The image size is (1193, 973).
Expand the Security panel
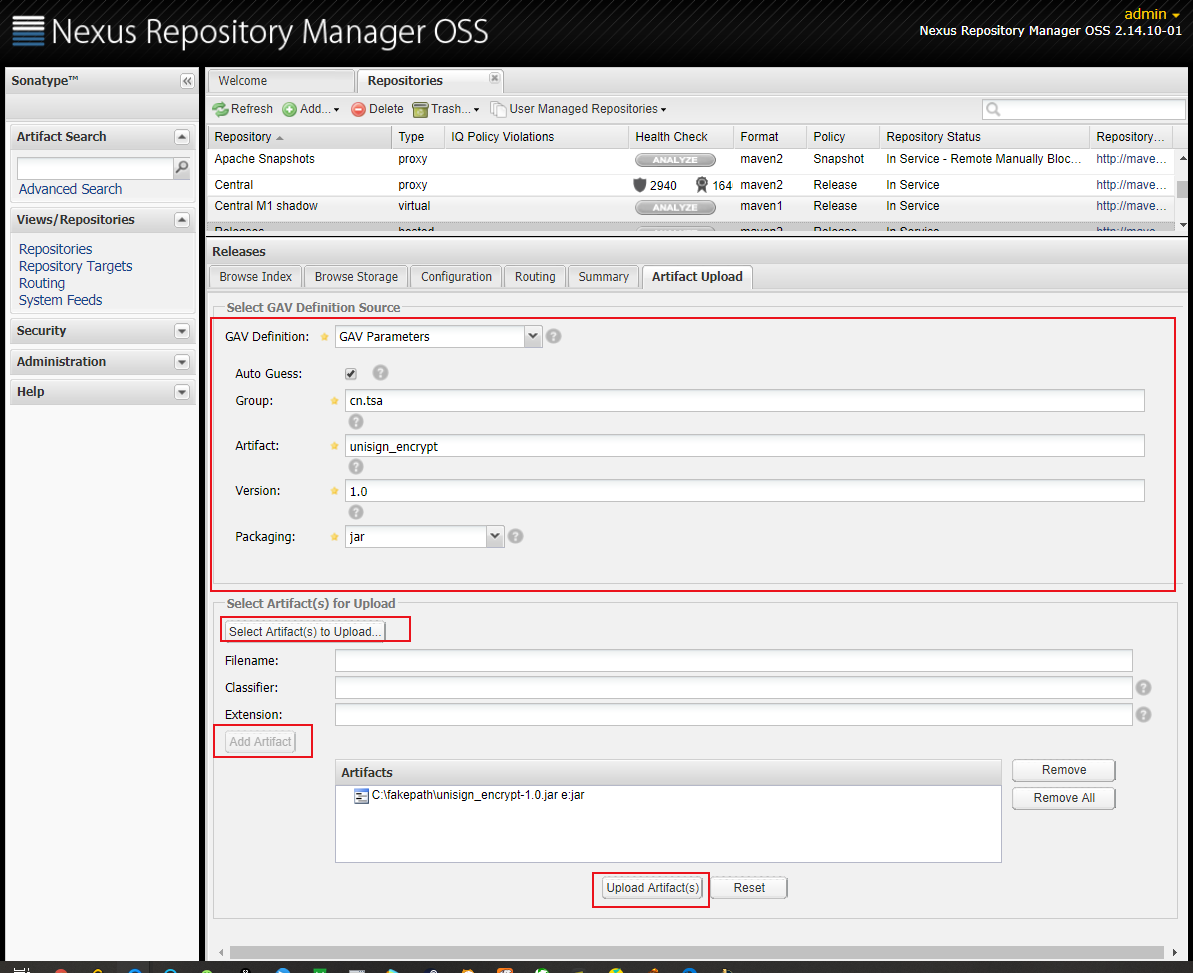click(x=182, y=331)
